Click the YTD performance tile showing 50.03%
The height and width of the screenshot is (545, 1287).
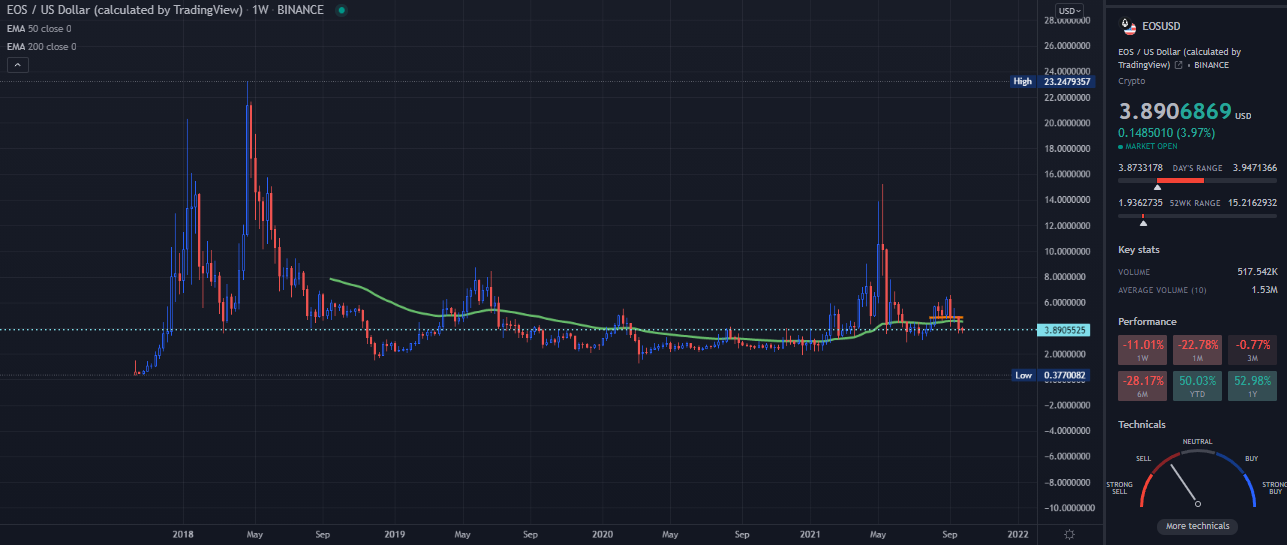tap(1198, 387)
